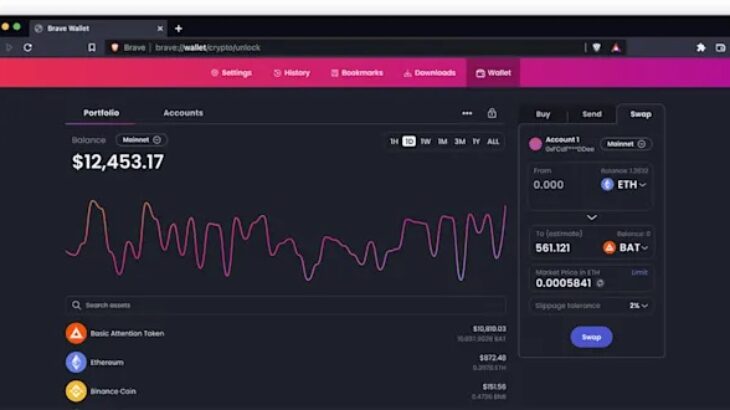Open Settings in the top navigation
Viewport: 730px width, 410px height.
[231, 73]
